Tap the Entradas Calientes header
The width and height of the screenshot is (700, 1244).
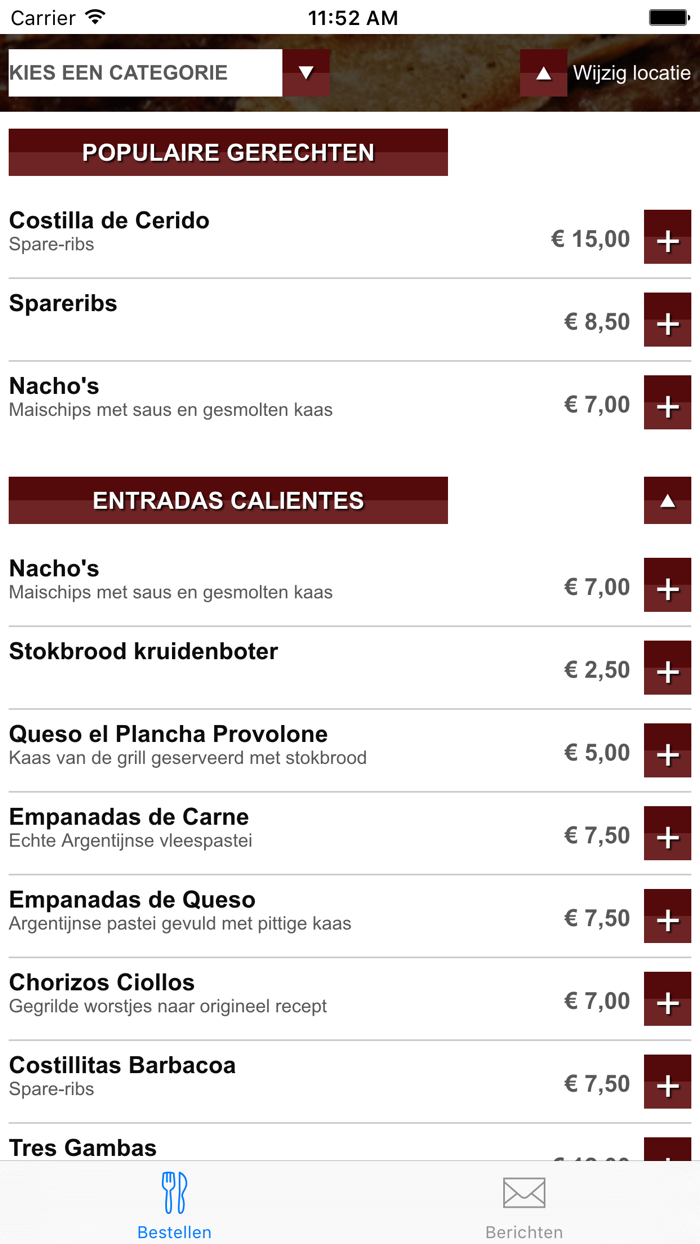point(228,501)
